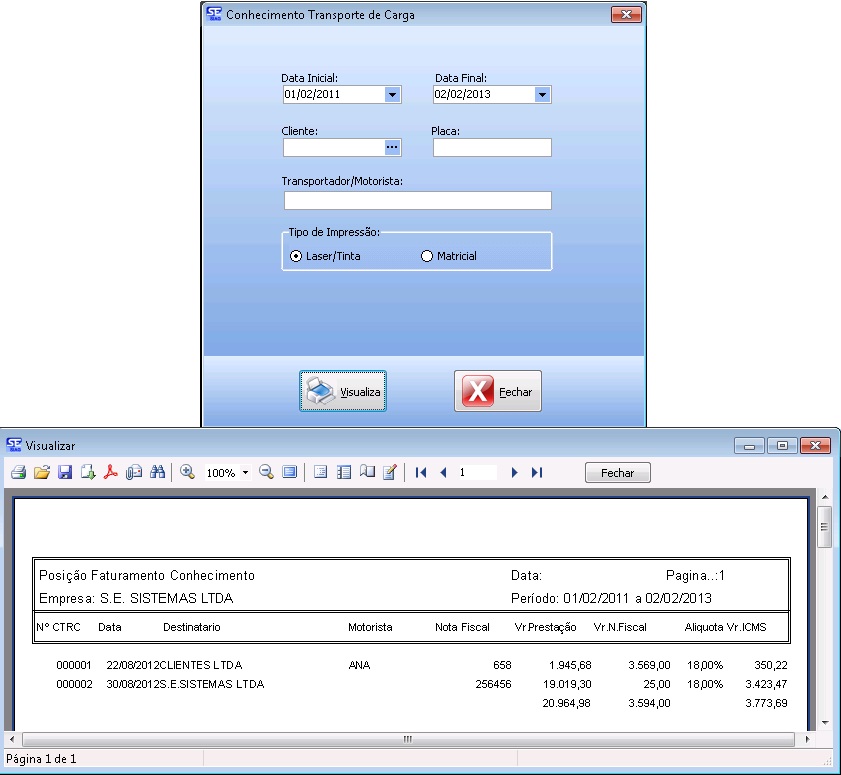Close preview with toolbar Fechar button

[617, 472]
